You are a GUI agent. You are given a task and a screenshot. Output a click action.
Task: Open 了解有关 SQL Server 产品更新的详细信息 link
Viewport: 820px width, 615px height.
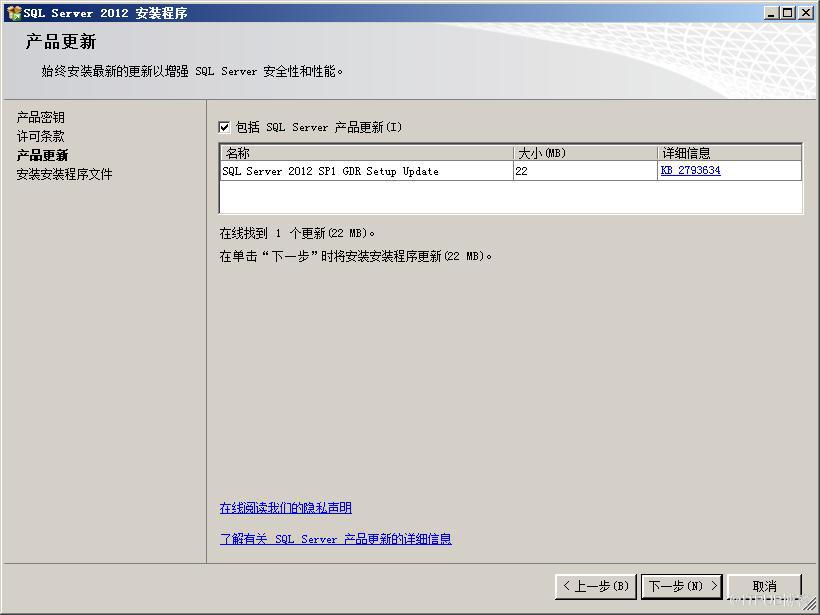[x=335, y=539]
